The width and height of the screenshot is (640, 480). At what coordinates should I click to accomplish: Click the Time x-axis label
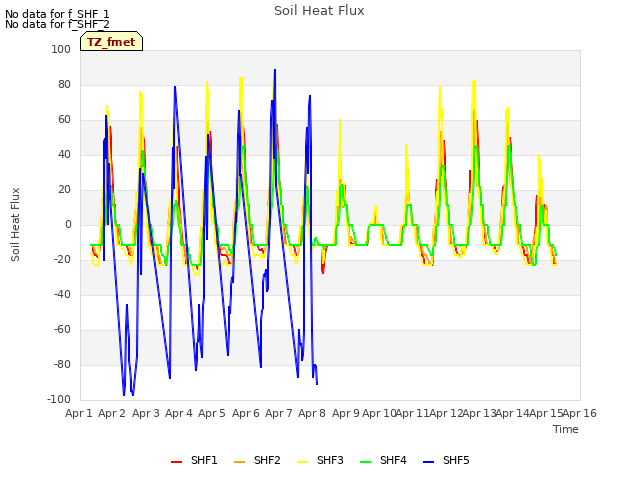point(566,429)
